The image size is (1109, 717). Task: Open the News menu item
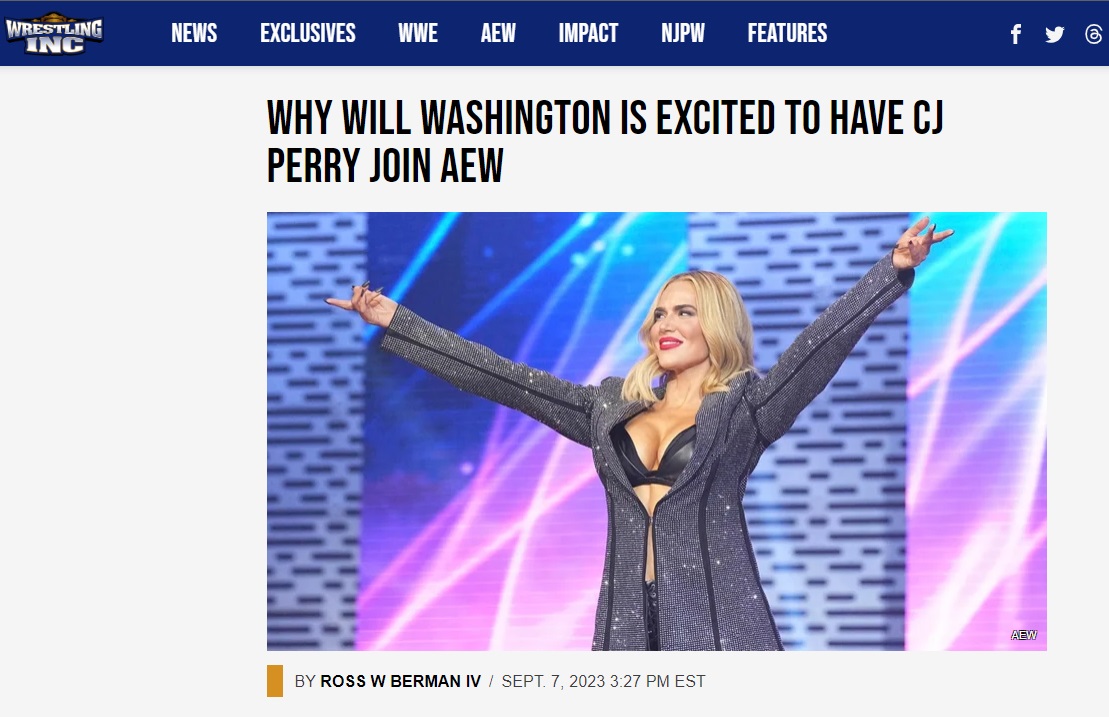click(194, 33)
